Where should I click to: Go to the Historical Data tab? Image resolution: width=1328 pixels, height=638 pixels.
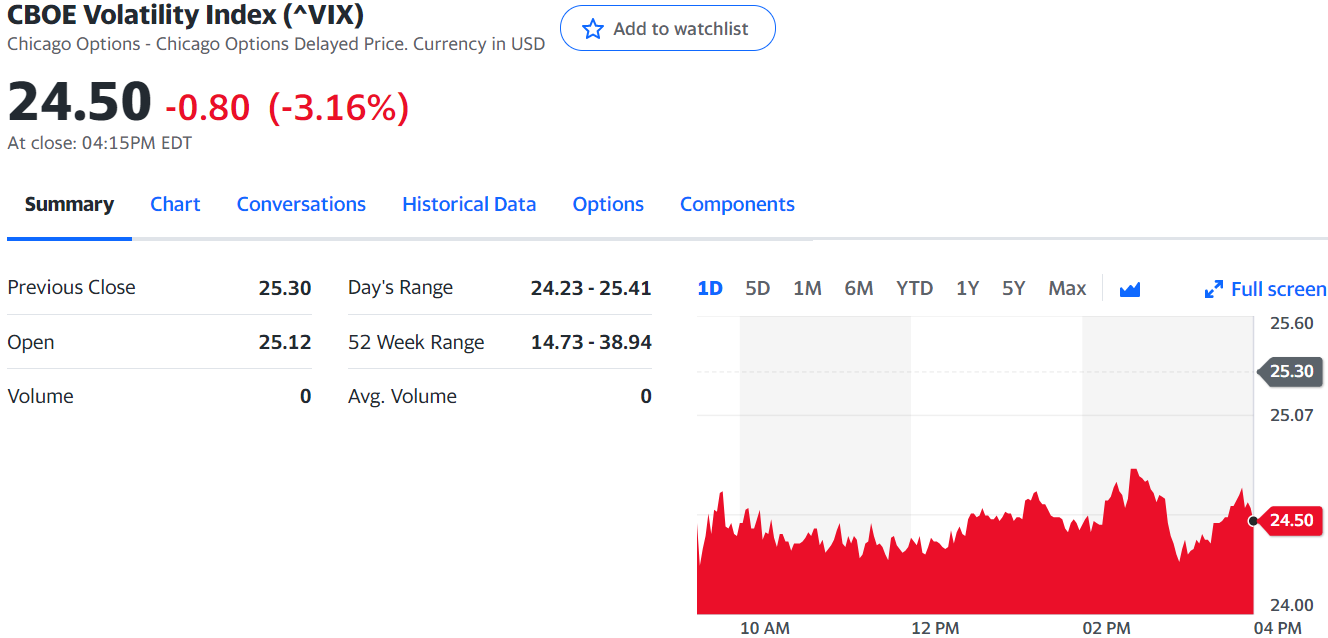469,204
